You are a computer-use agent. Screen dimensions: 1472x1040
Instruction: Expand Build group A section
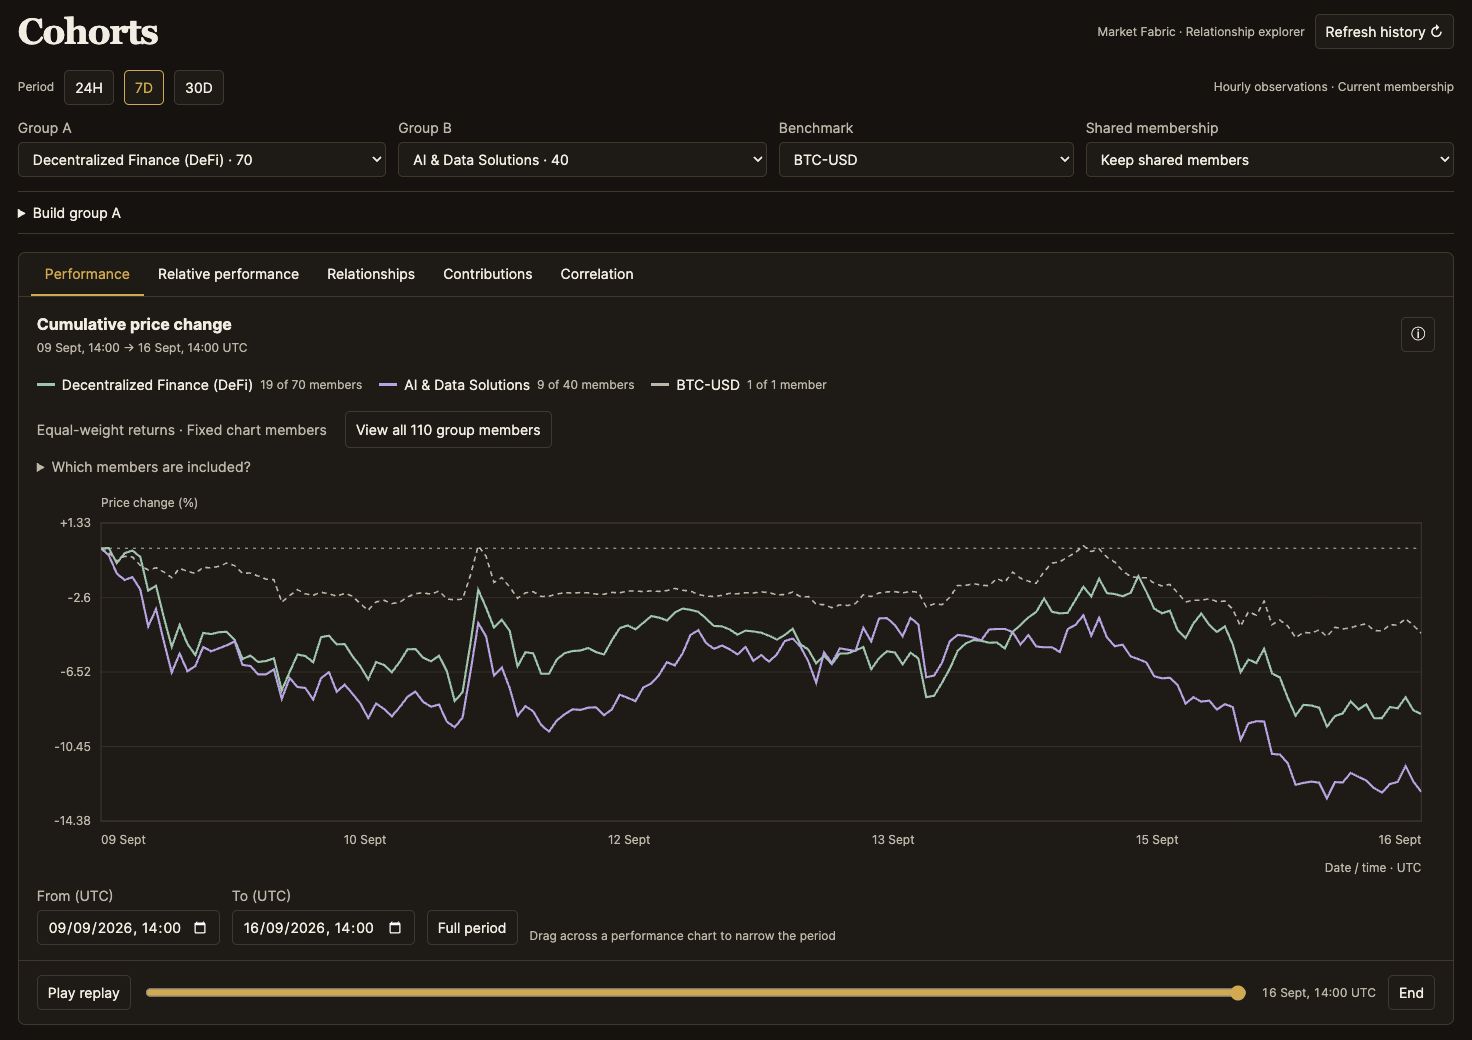(69, 213)
